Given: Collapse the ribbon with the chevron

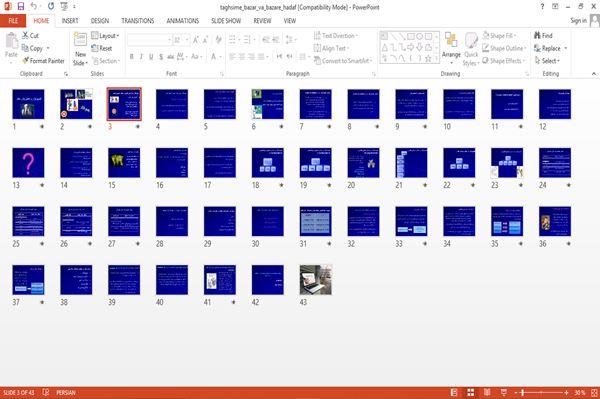Looking at the screenshot, I should click(x=593, y=74).
